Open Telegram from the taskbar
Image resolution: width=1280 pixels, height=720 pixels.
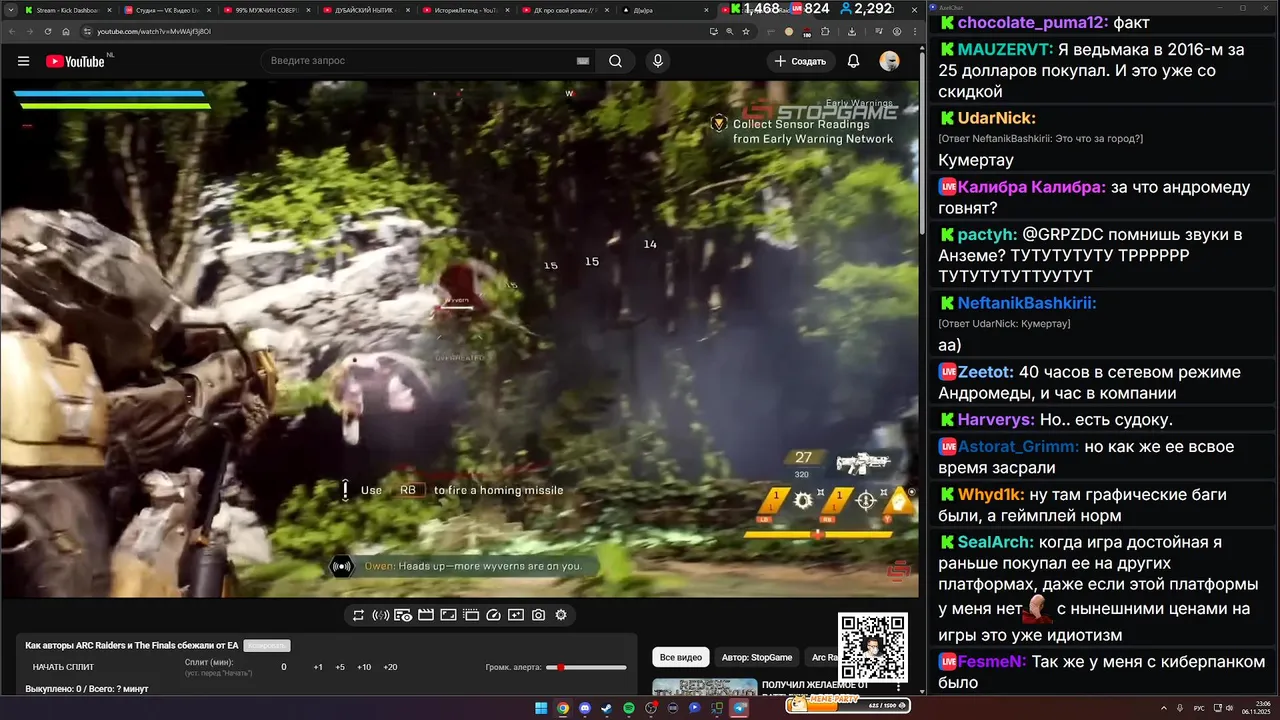tap(739, 708)
